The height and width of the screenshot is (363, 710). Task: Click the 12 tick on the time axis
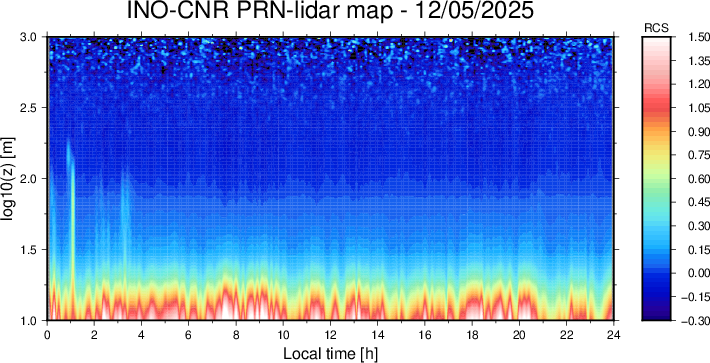coord(330,335)
